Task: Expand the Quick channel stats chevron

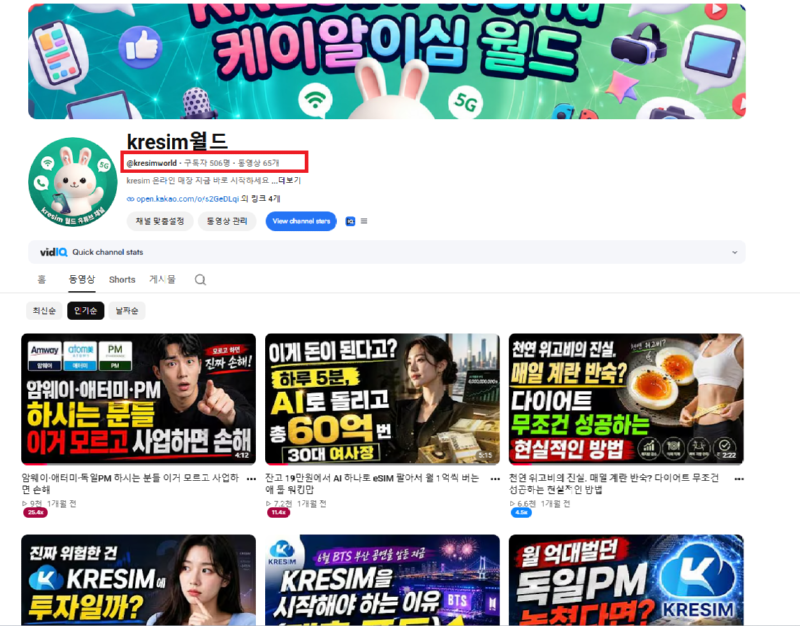Action: 735,253
